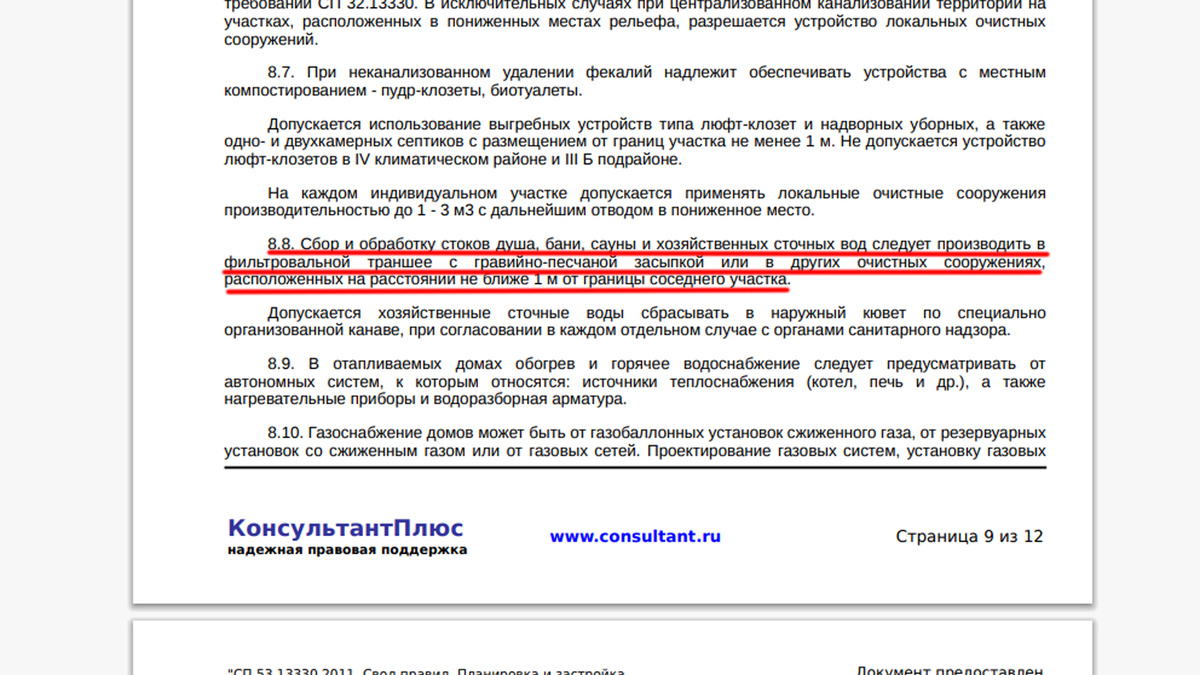The width and height of the screenshot is (1200, 675).
Task: Click the page counter 'Страница 9 из 12'
Action: (x=969, y=536)
